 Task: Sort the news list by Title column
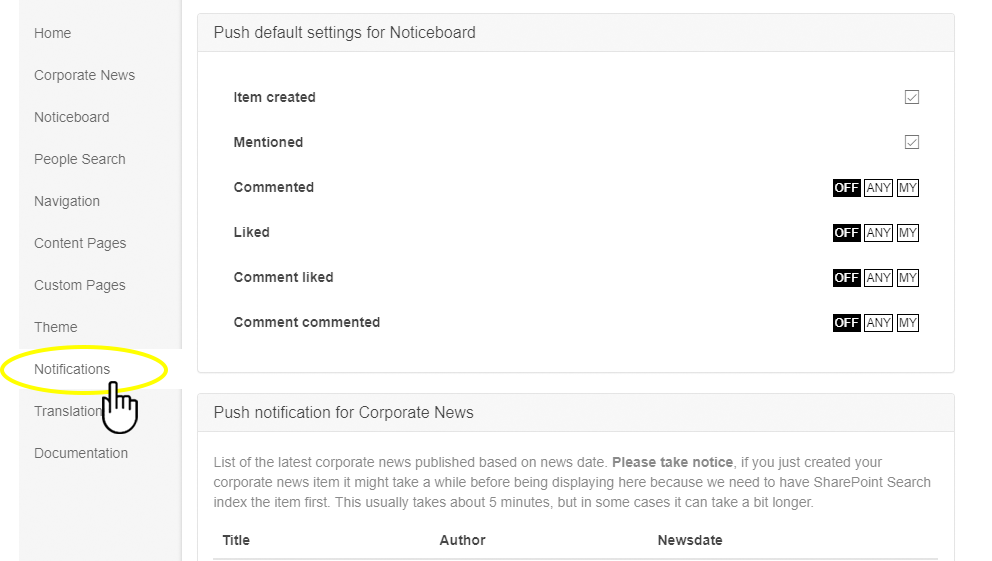(x=236, y=540)
